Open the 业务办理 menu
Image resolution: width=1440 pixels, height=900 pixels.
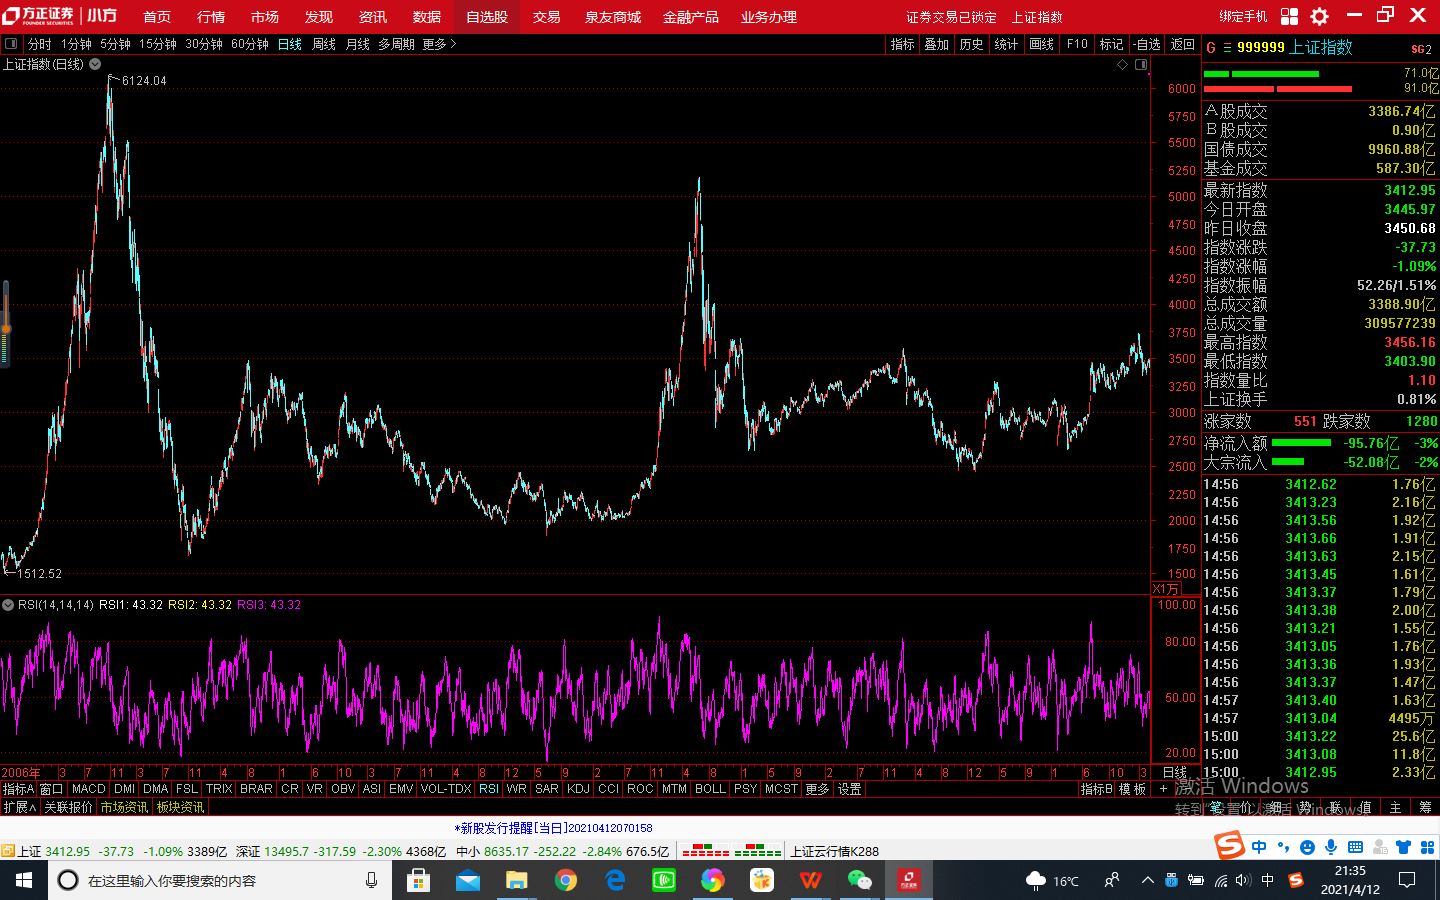(769, 17)
